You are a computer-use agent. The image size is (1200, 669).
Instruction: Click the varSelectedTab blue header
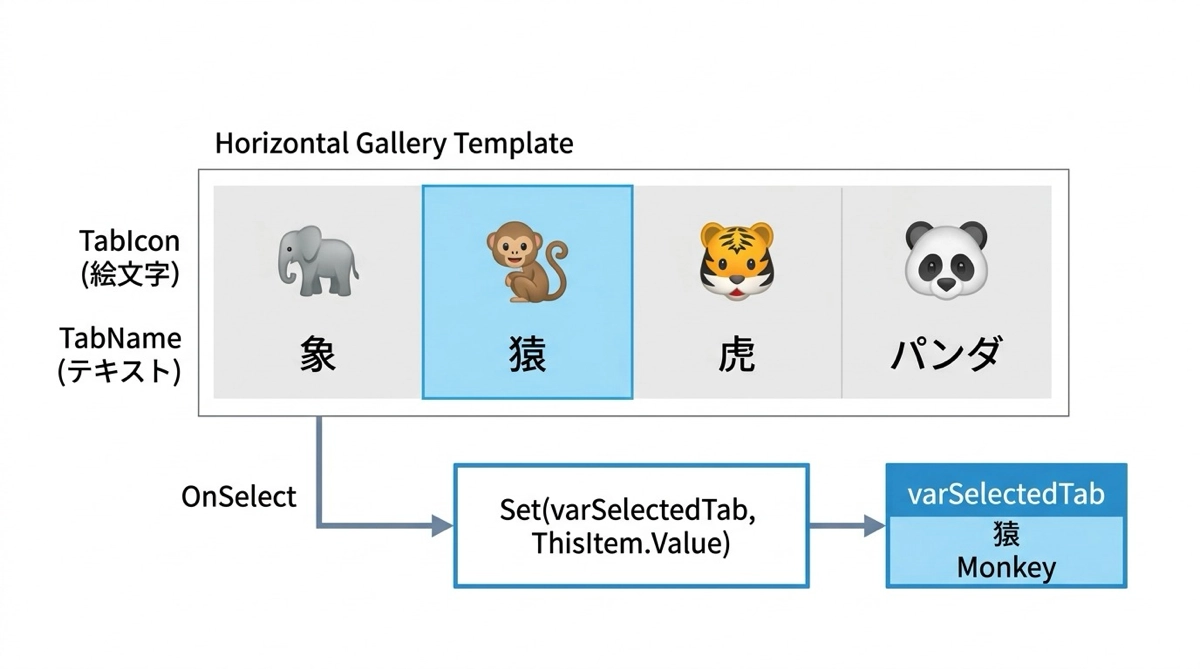[1006, 494]
